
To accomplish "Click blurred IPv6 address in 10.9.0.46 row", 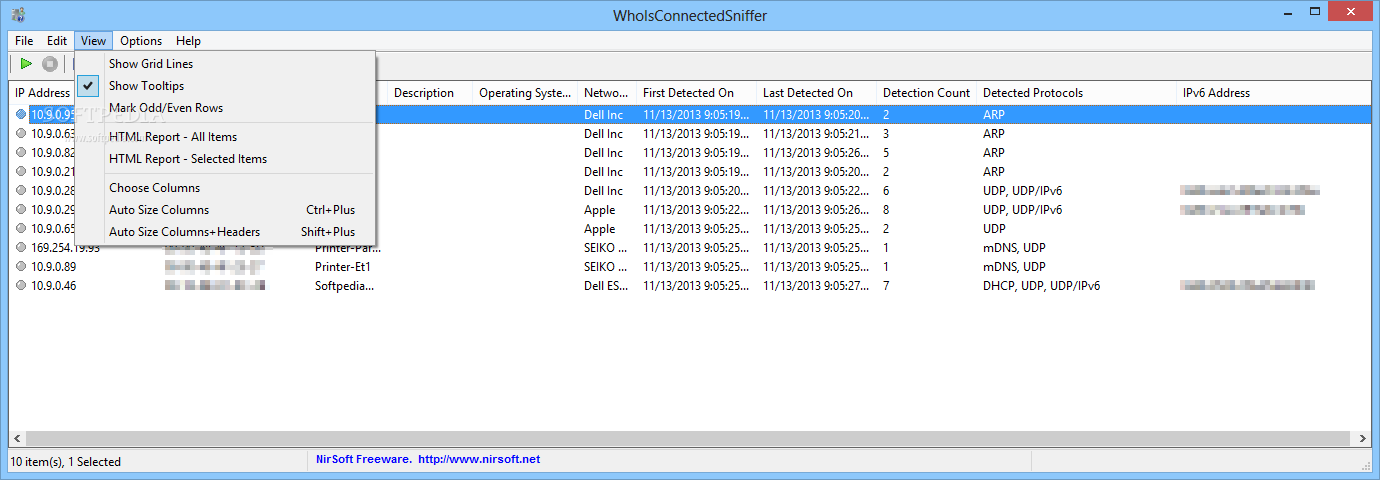I will 1247,286.
